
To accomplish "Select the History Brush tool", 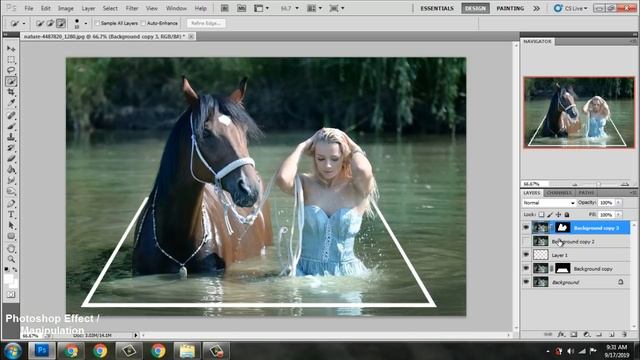I will click(x=11, y=148).
